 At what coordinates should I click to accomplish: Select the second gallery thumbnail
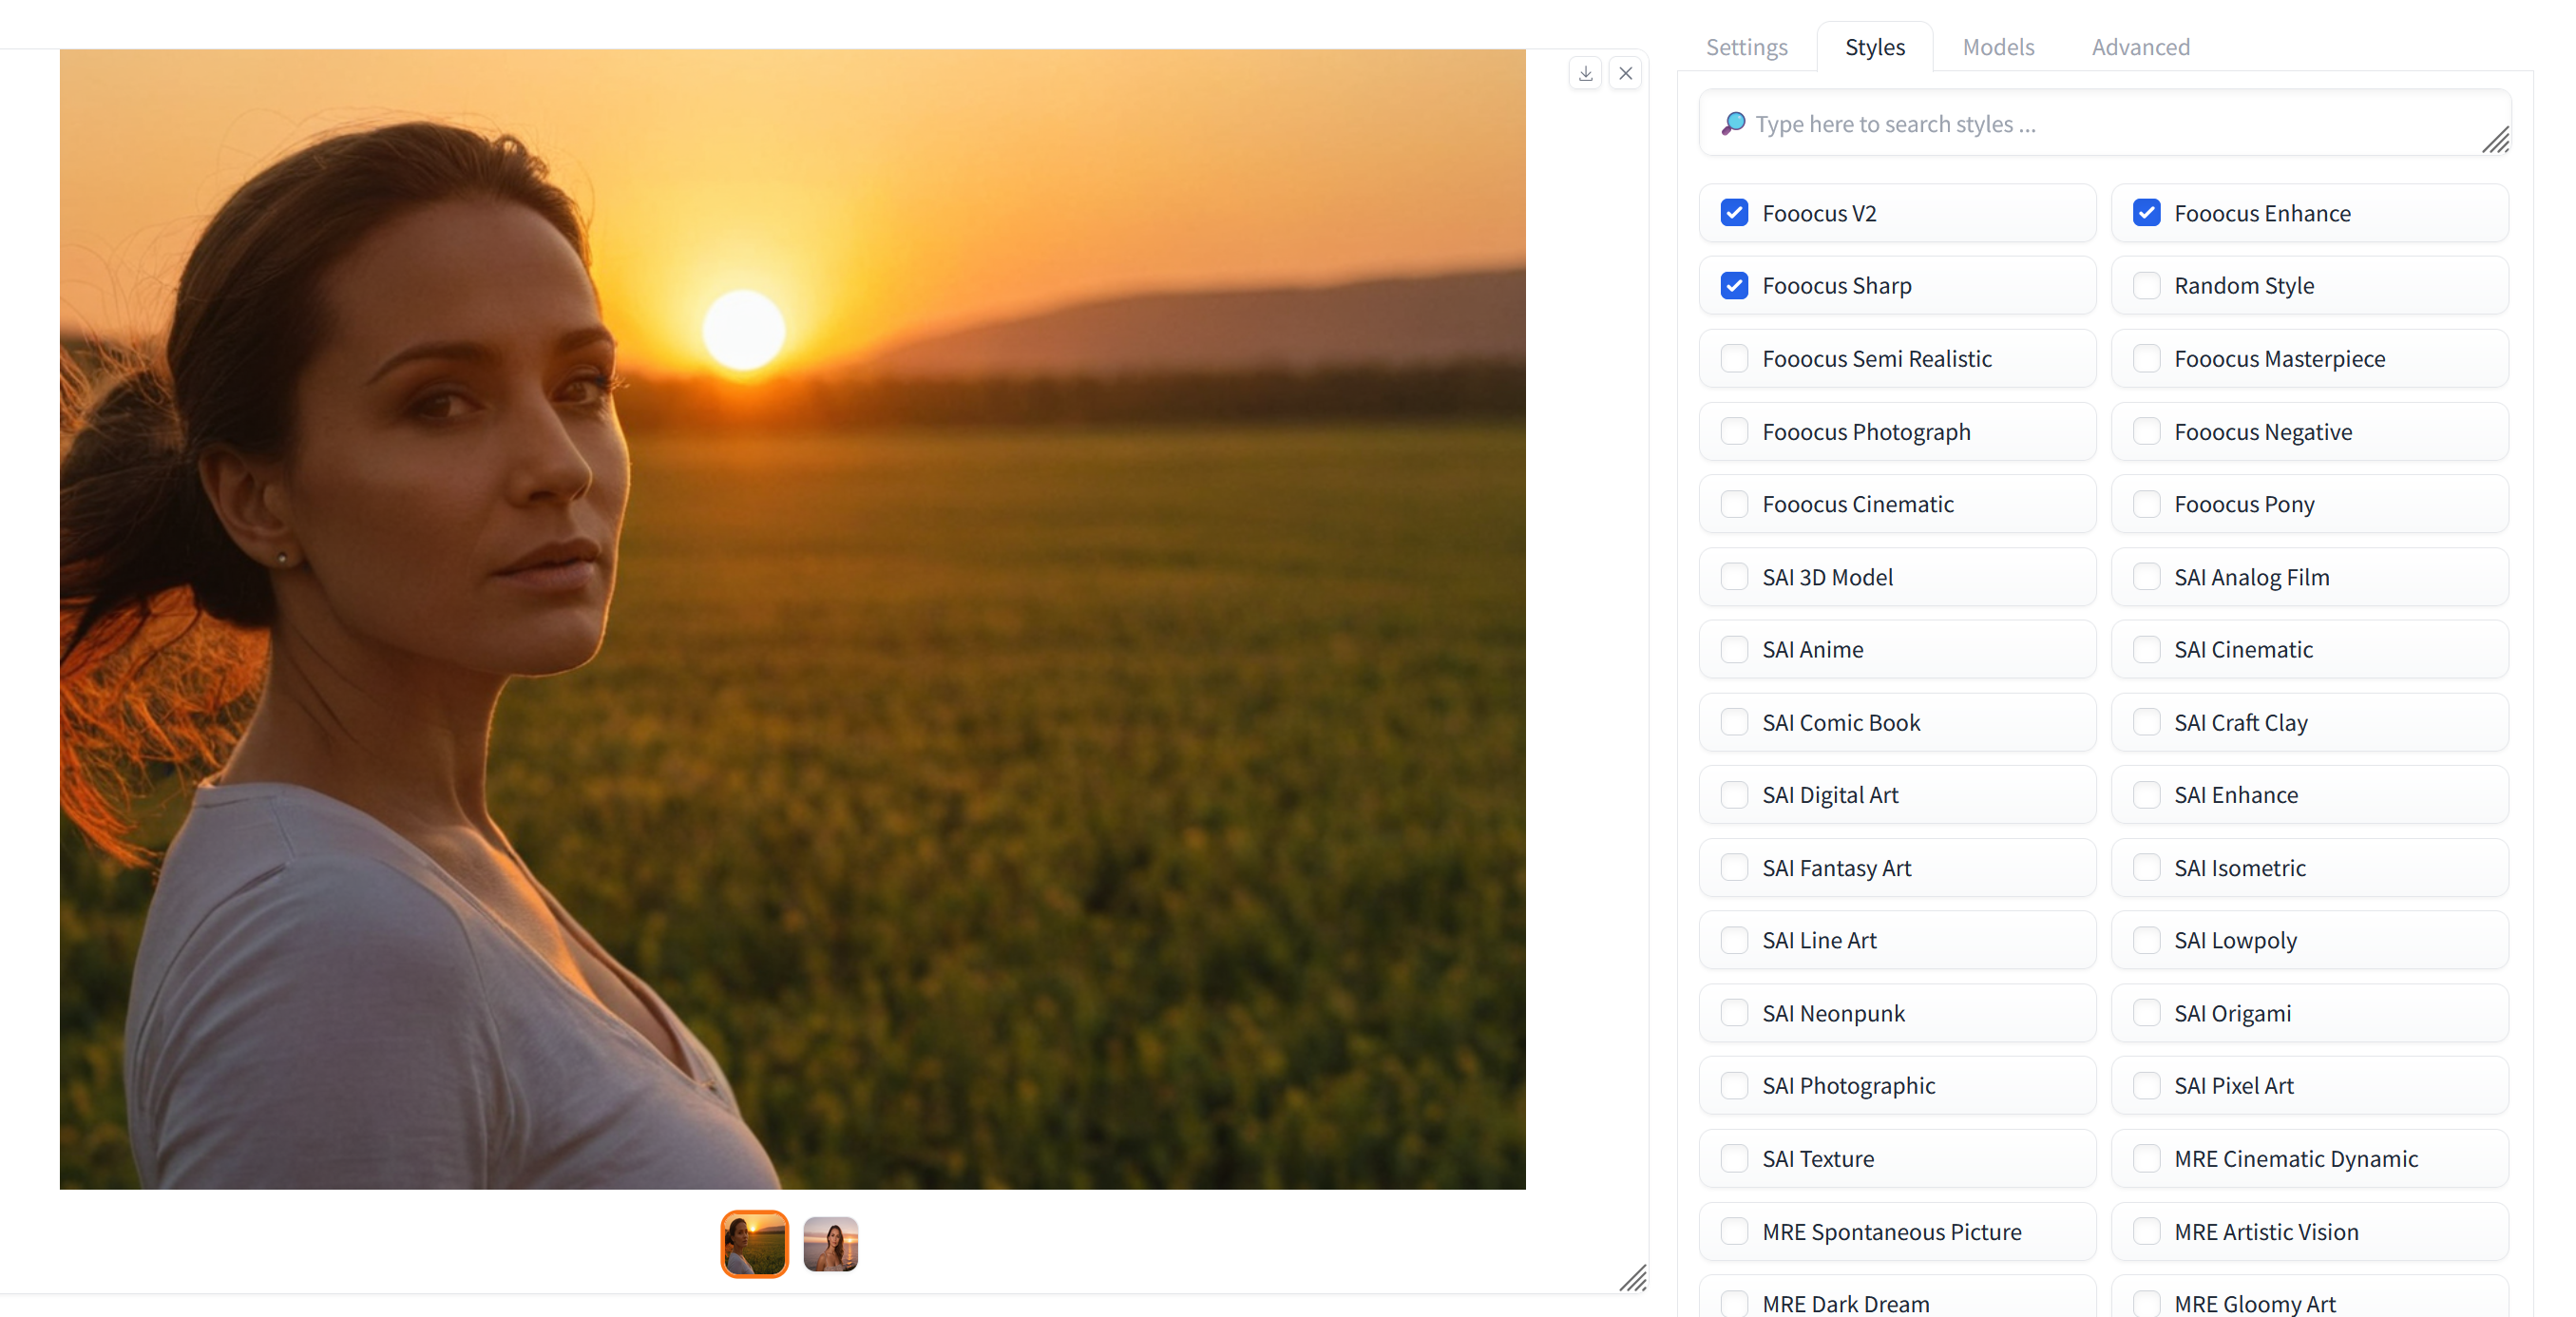click(830, 1244)
